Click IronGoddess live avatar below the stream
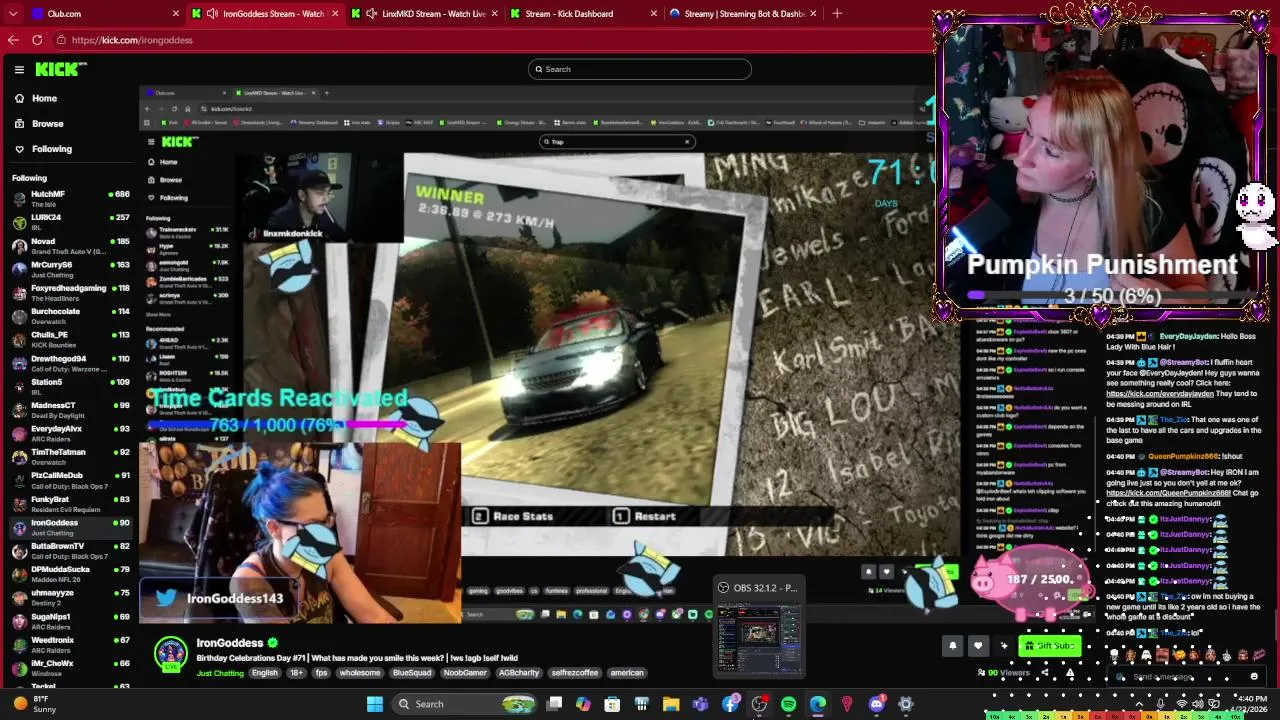Image resolution: width=1280 pixels, height=720 pixels. click(170, 655)
